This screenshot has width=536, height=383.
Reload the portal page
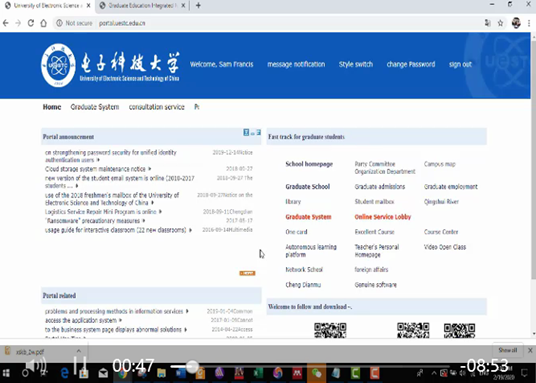(x=31, y=23)
